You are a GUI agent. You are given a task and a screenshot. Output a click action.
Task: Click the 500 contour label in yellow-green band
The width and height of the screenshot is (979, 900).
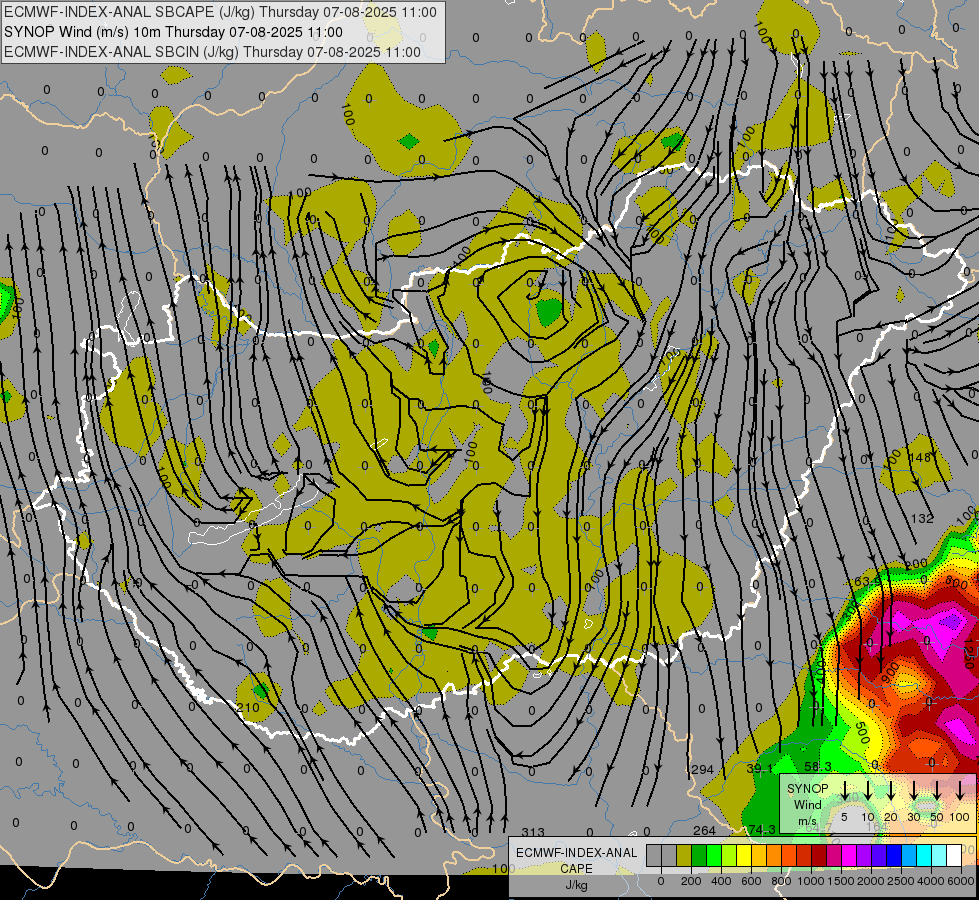click(x=862, y=733)
